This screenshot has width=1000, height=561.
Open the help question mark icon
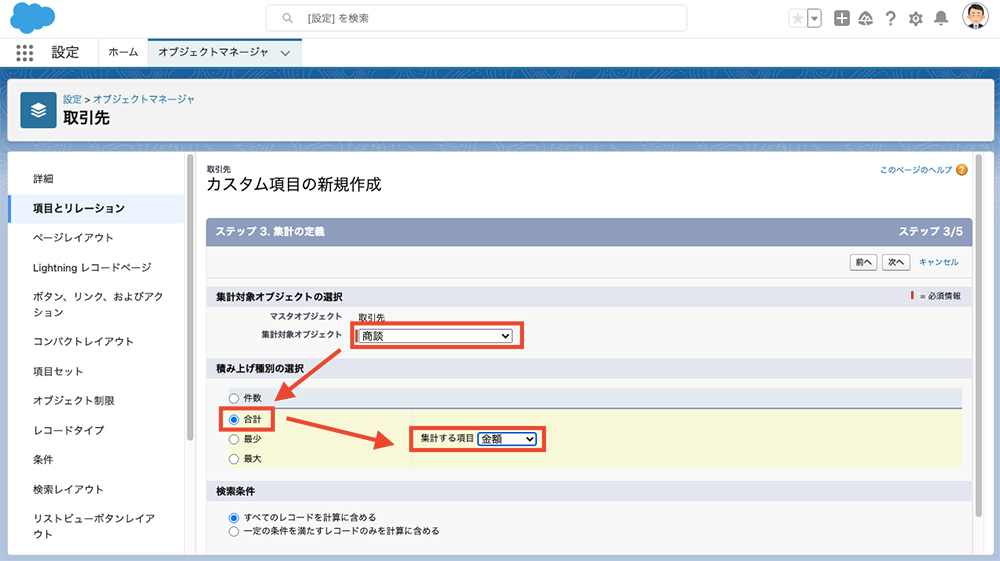(890, 18)
